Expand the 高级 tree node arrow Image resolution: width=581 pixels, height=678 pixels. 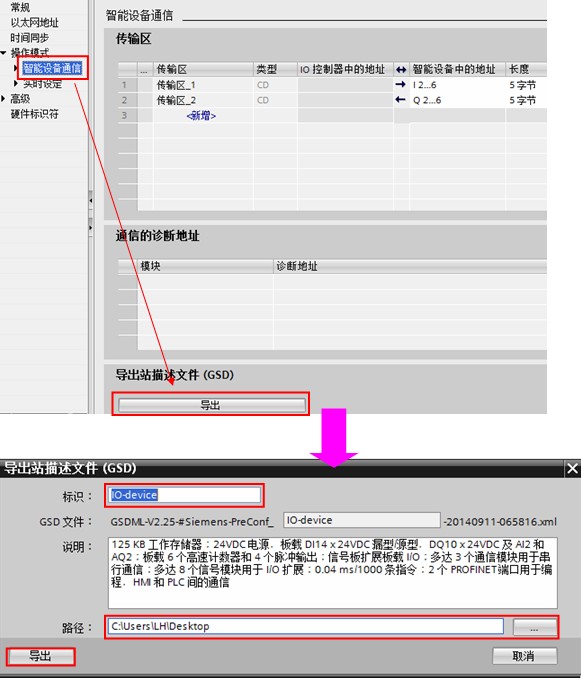[x=3, y=99]
